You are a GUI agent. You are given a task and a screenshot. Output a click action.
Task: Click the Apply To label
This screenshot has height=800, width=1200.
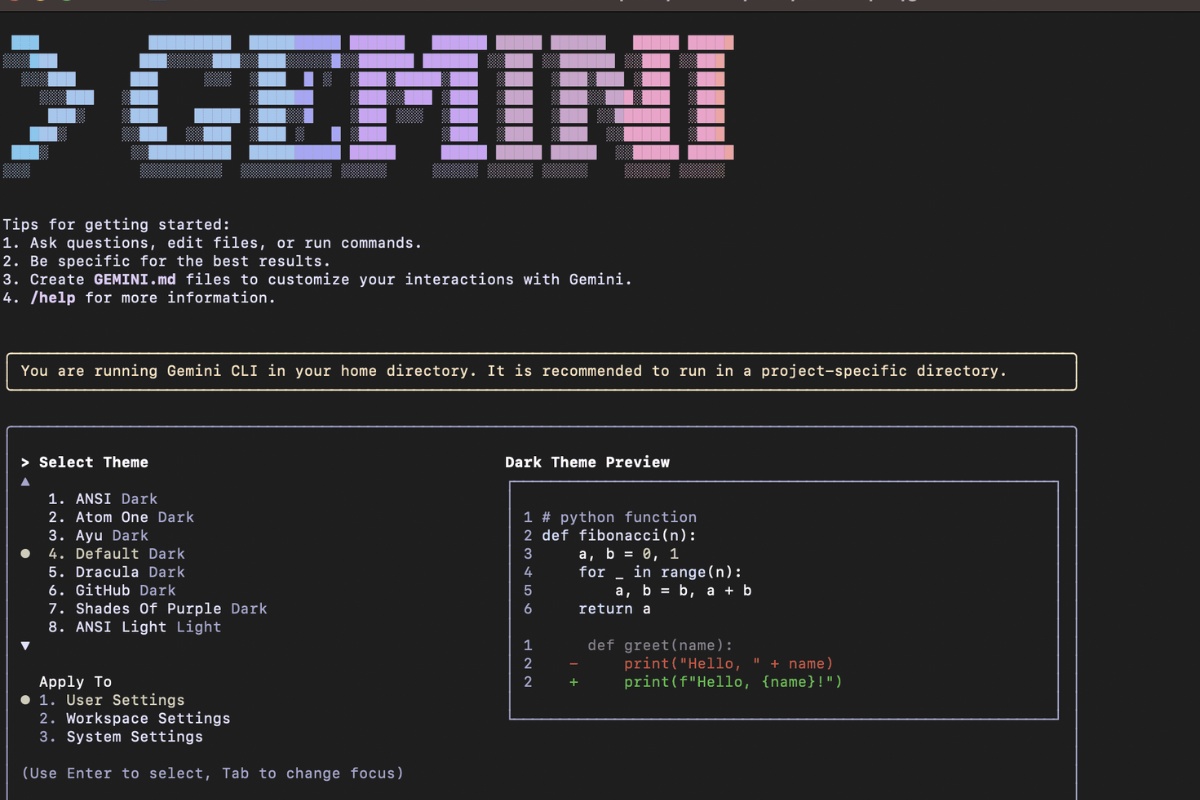click(75, 682)
